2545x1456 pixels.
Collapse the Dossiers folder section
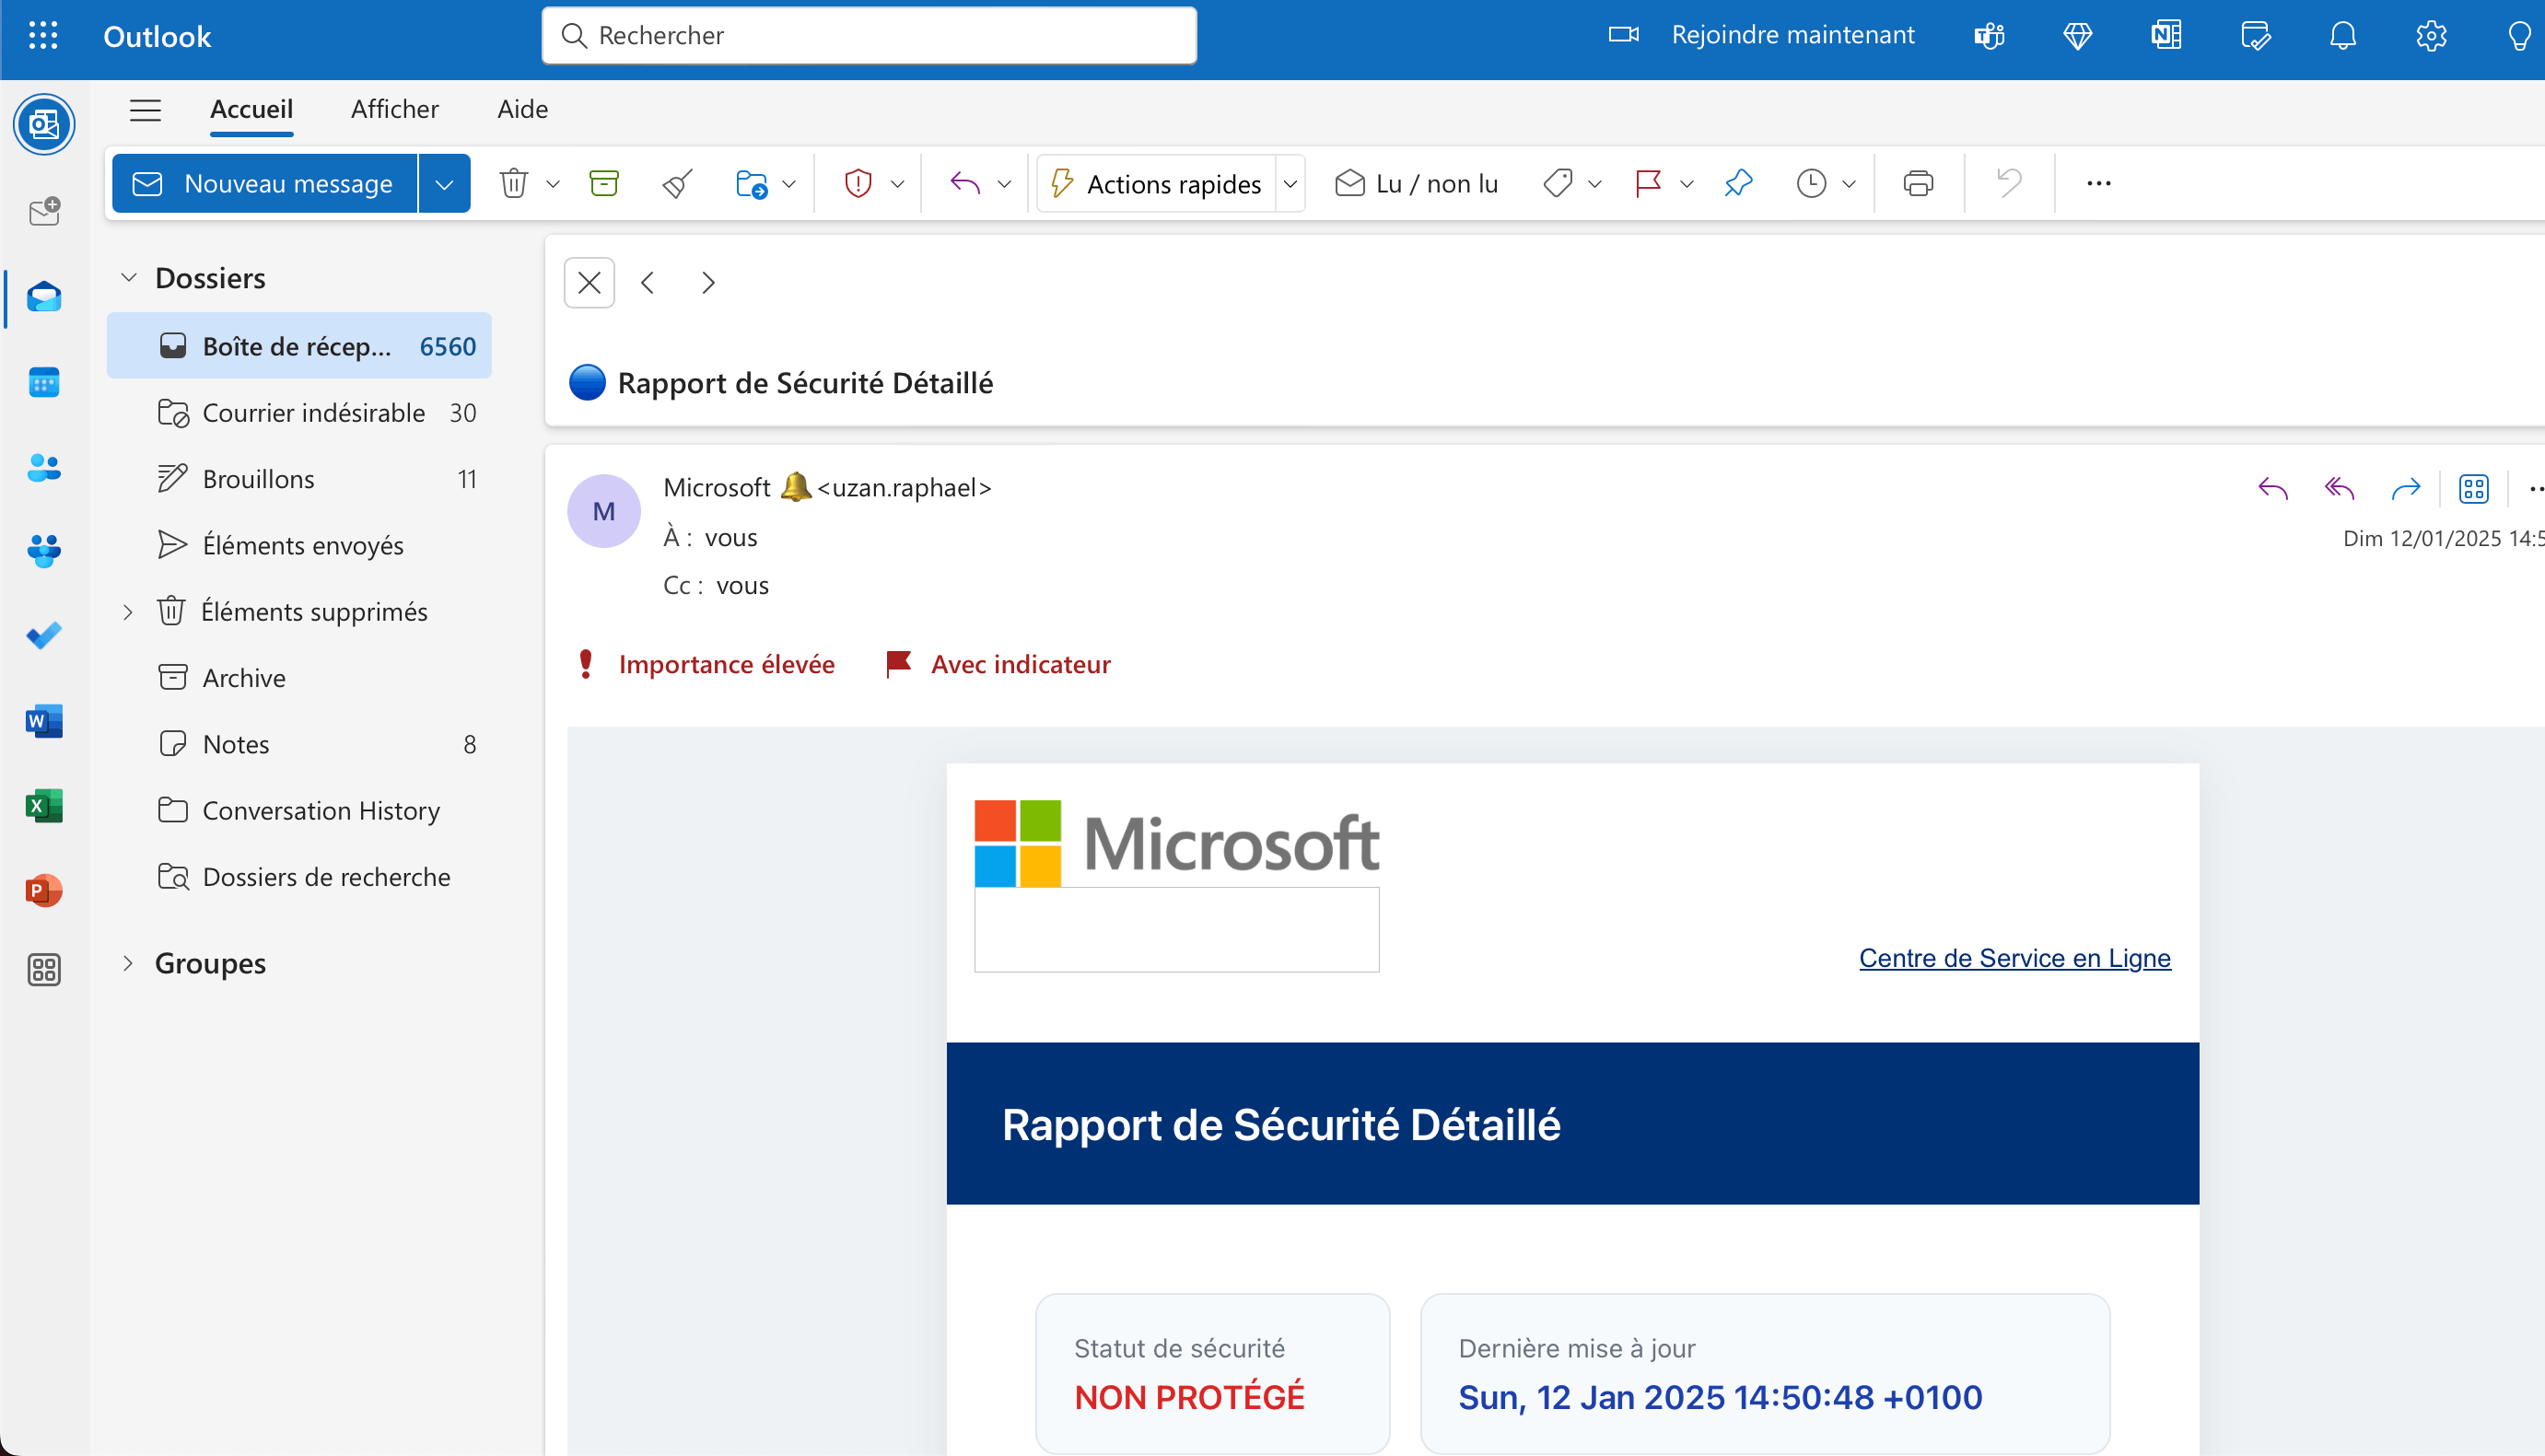pyautogui.click(x=129, y=277)
